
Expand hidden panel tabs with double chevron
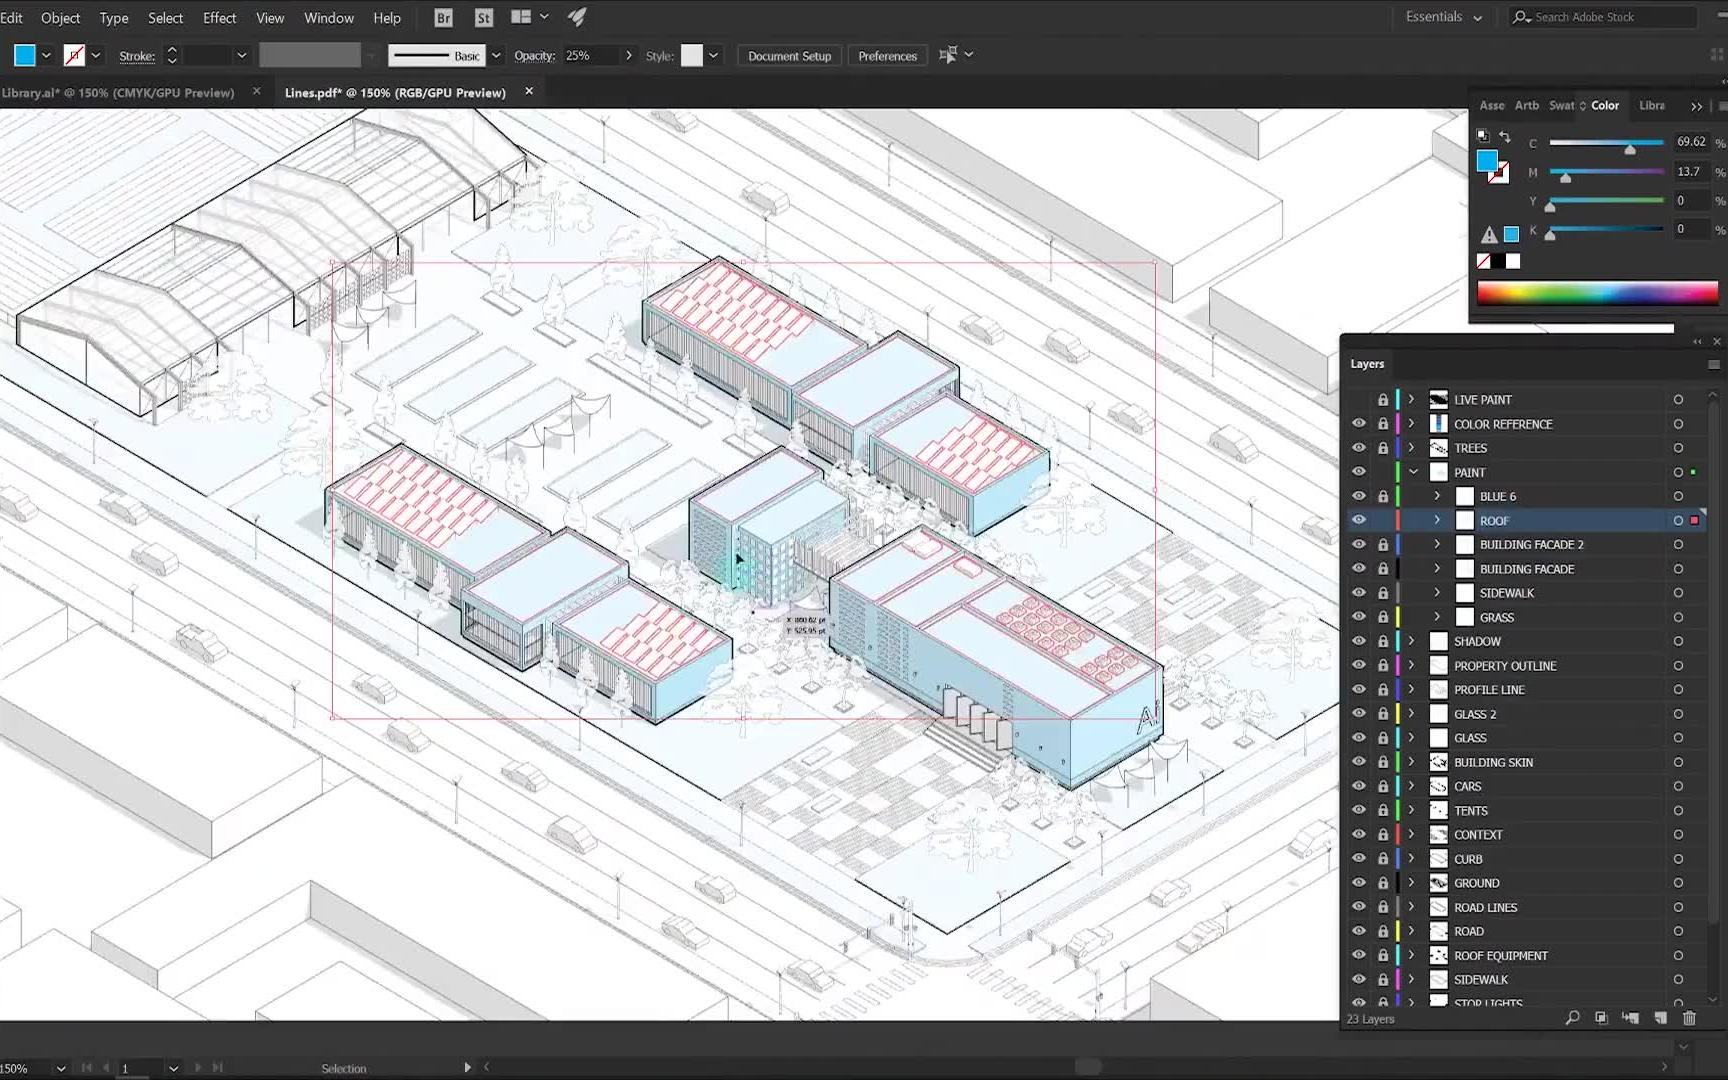[1696, 106]
